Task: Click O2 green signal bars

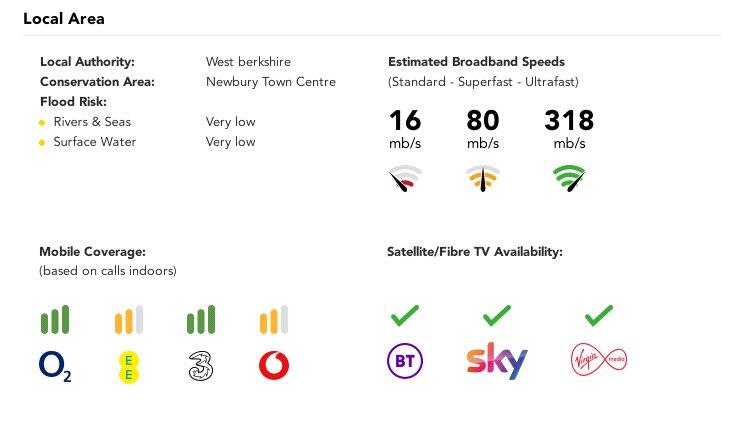Action: click(x=55, y=319)
